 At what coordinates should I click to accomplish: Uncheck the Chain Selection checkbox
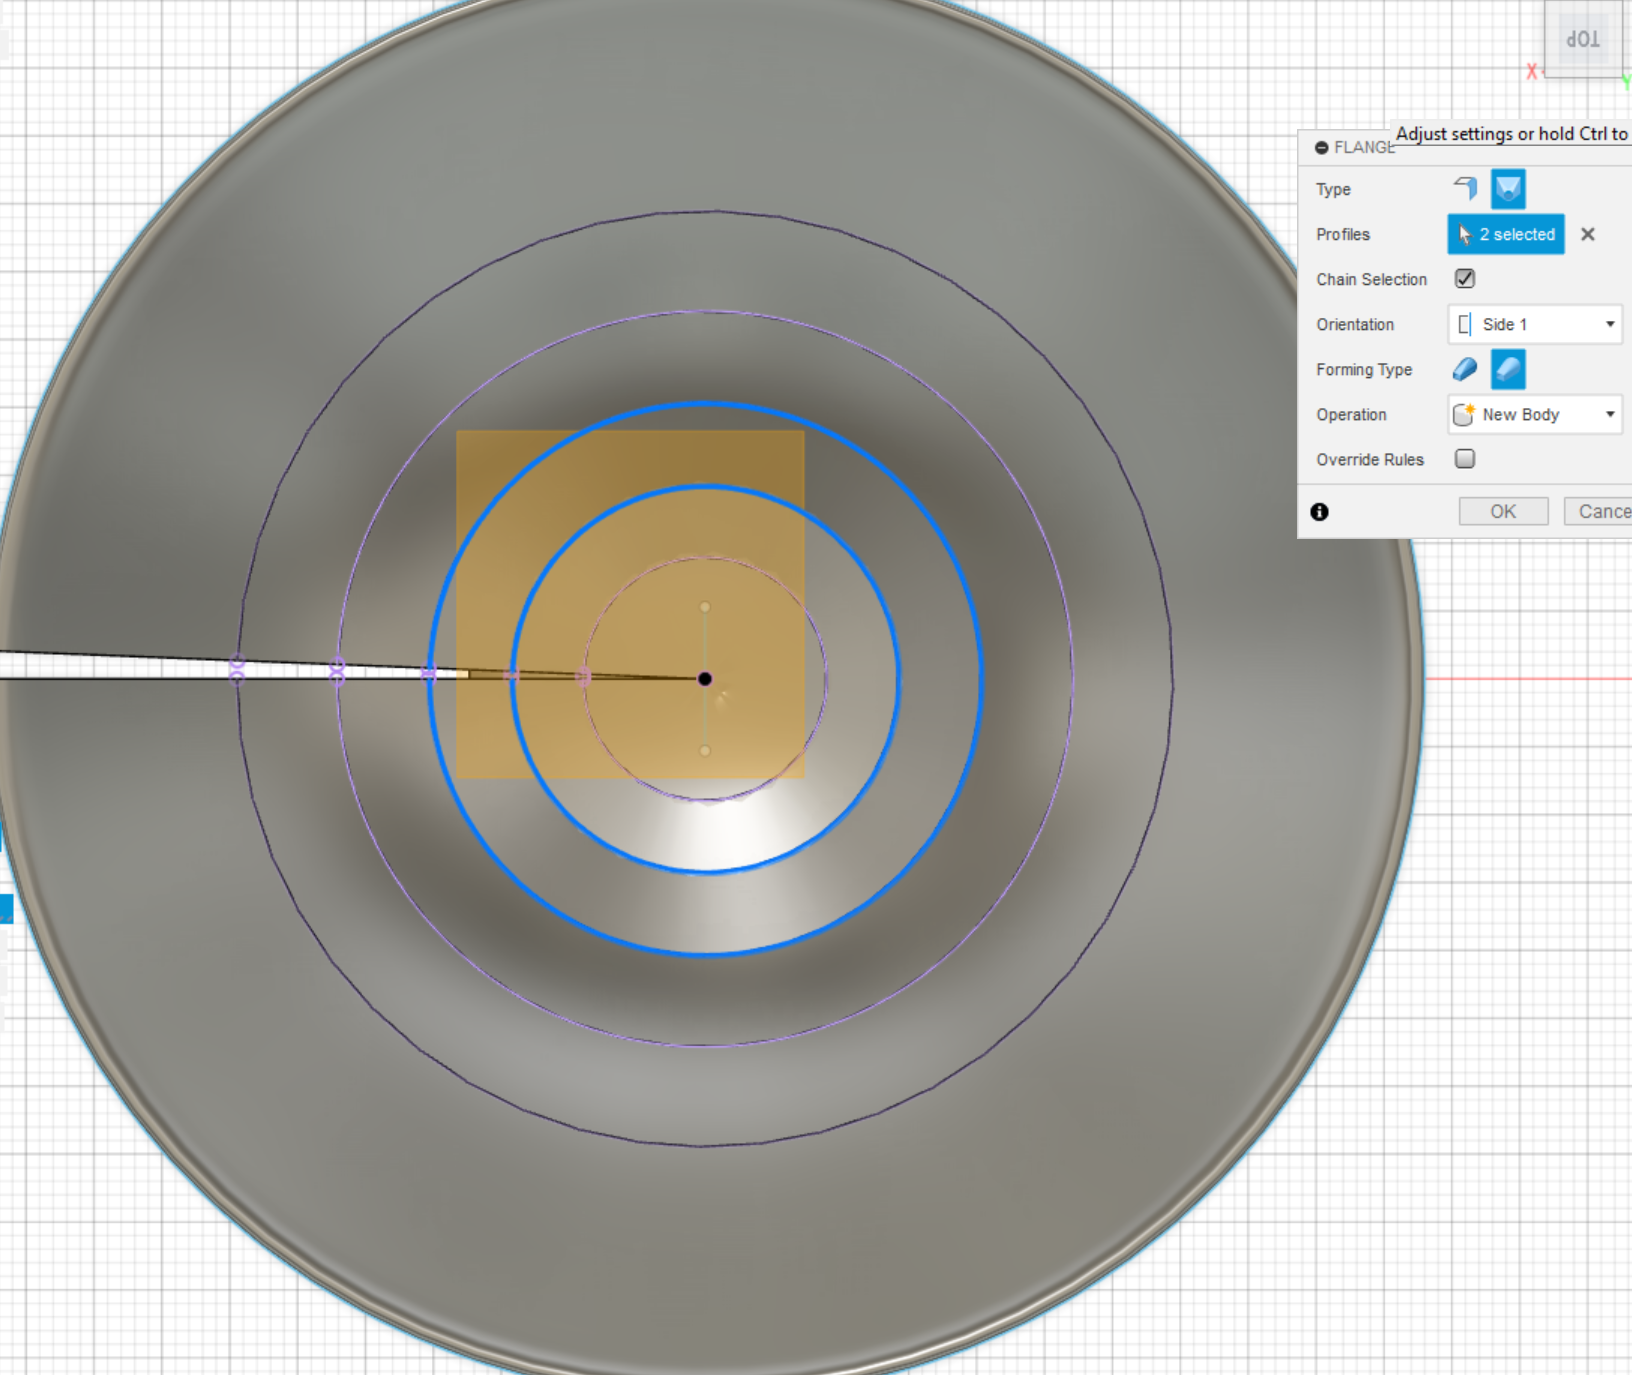pos(1464,279)
